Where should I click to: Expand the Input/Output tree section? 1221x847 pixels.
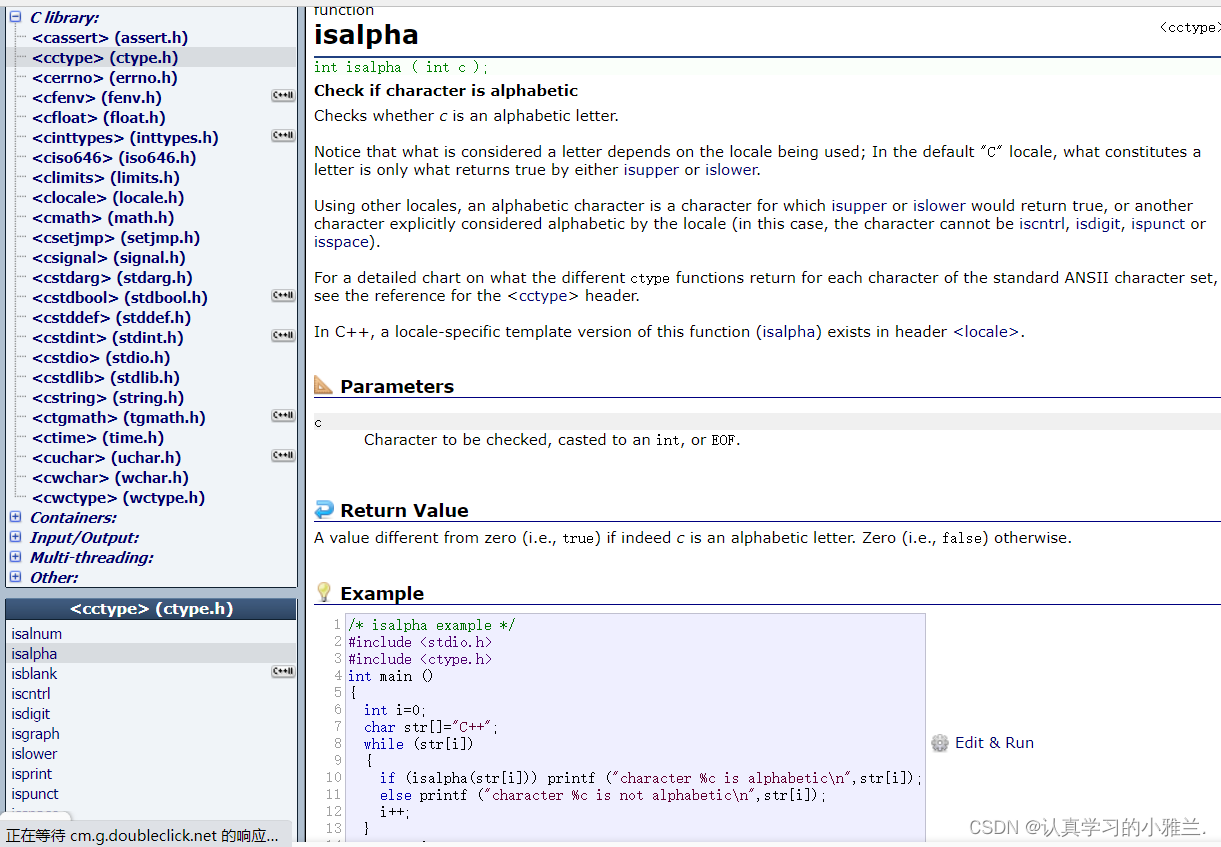click(x=15, y=537)
